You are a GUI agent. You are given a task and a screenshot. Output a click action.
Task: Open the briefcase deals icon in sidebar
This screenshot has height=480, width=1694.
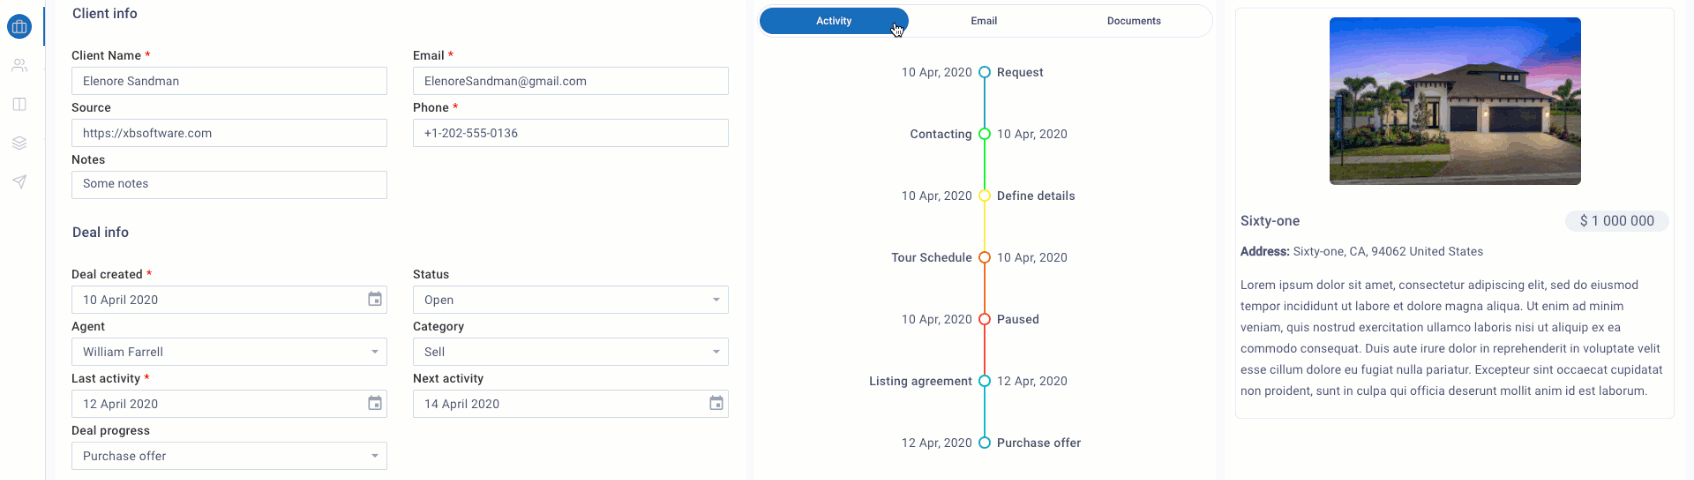click(19, 26)
